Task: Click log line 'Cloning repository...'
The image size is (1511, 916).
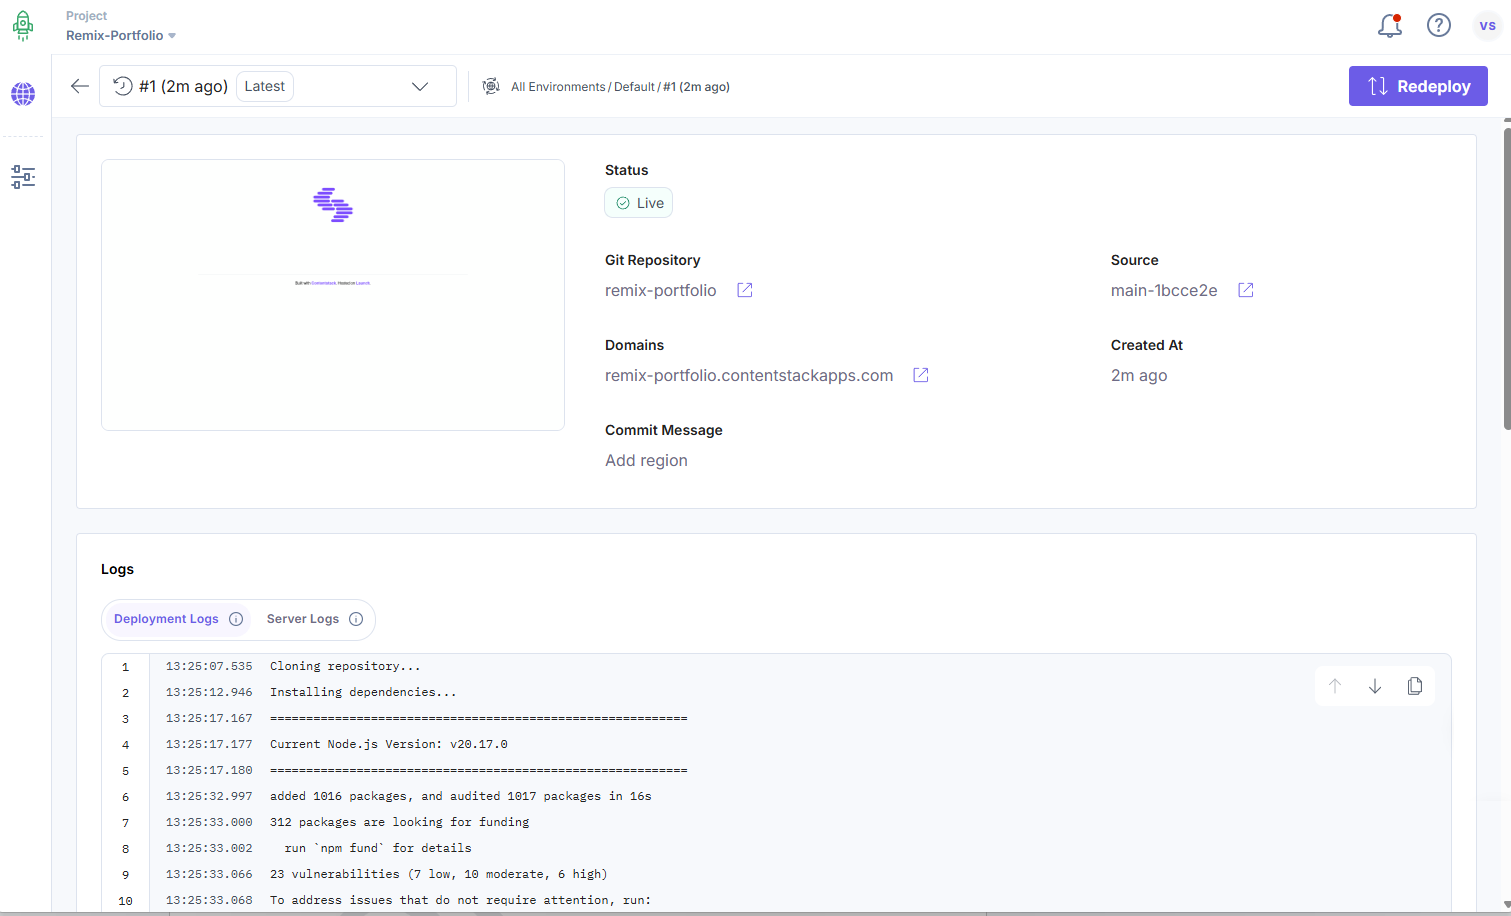Action: click(x=345, y=666)
